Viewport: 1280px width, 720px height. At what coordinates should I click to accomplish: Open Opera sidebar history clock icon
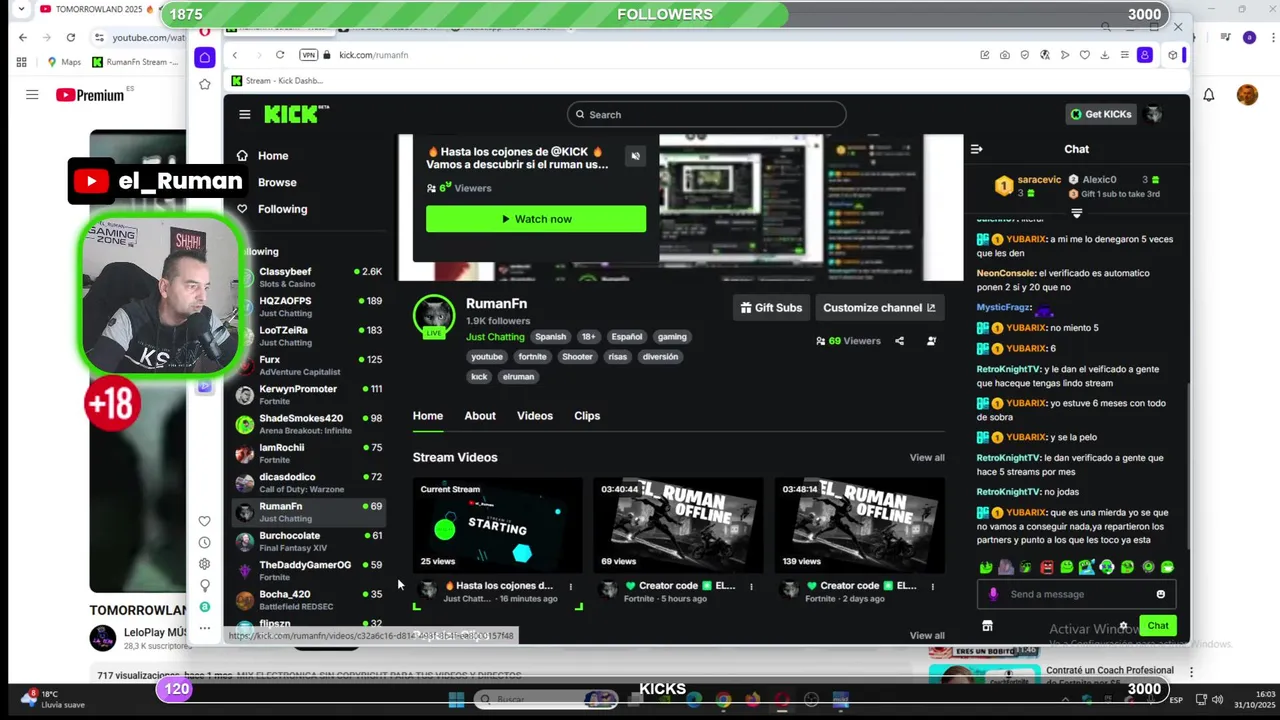pos(204,543)
